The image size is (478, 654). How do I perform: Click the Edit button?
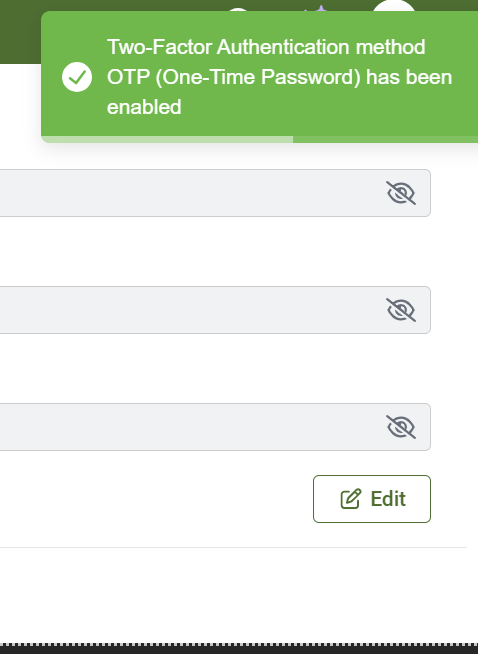[x=372, y=499]
